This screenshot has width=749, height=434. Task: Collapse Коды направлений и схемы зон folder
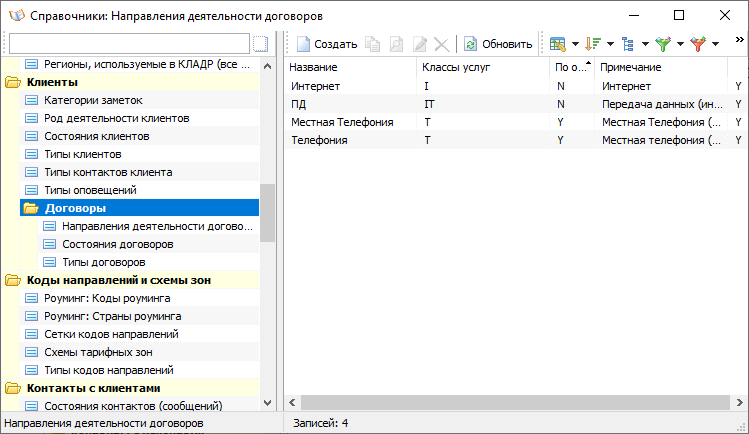(x=13, y=280)
